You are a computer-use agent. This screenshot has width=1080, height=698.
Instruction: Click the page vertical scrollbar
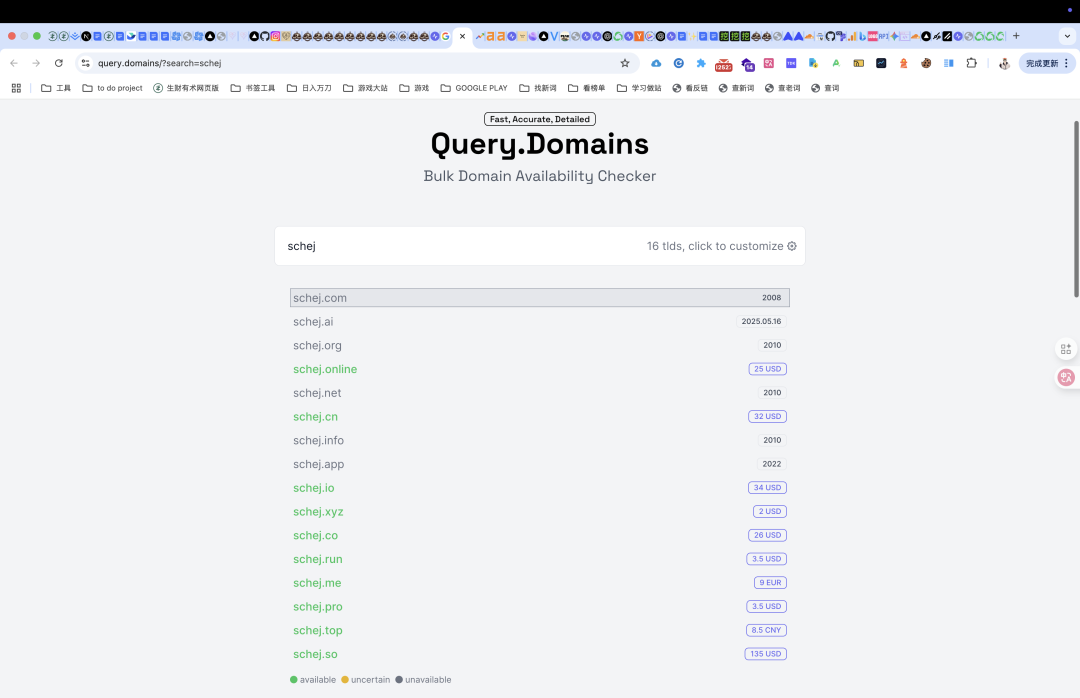point(1076,209)
